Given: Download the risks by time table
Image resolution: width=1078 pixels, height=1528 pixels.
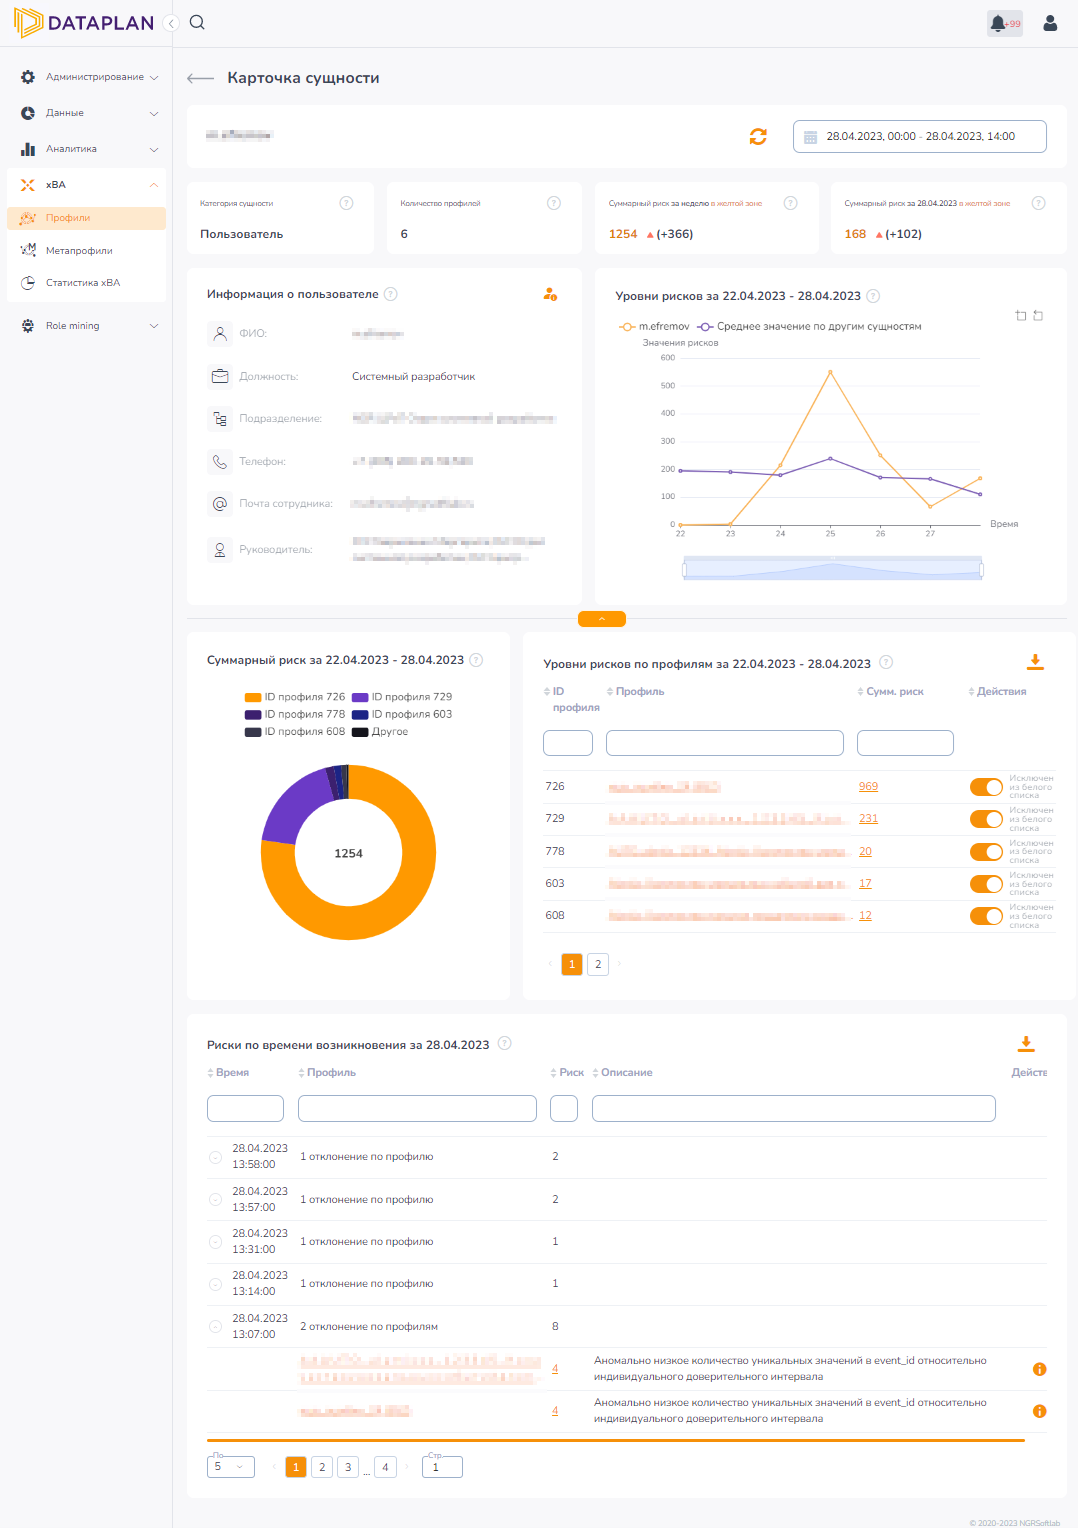Looking at the screenshot, I should 1026,1044.
